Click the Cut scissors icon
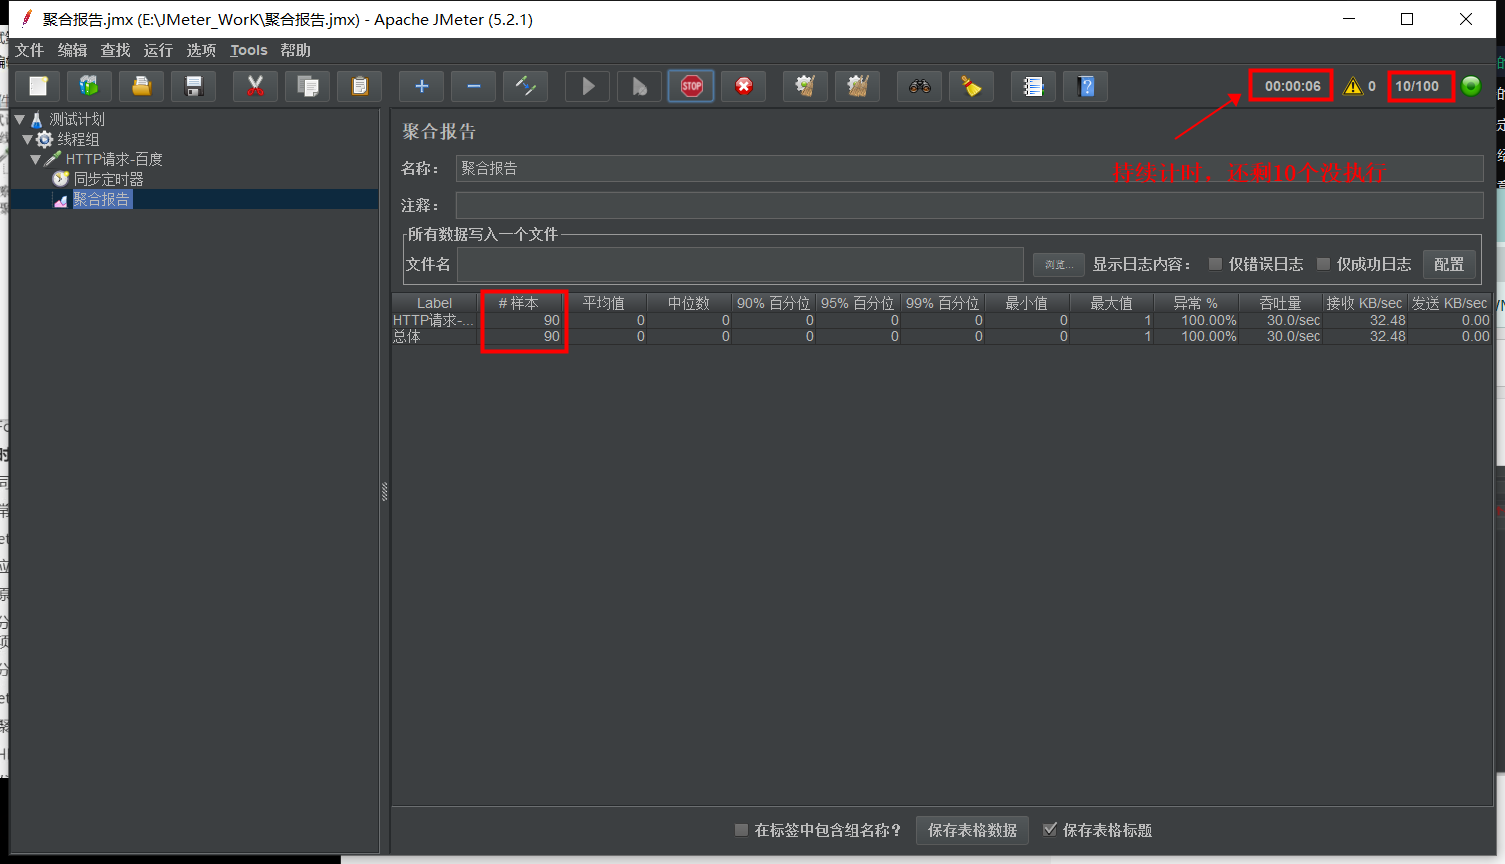1505x864 pixels. tap(255, 86)
